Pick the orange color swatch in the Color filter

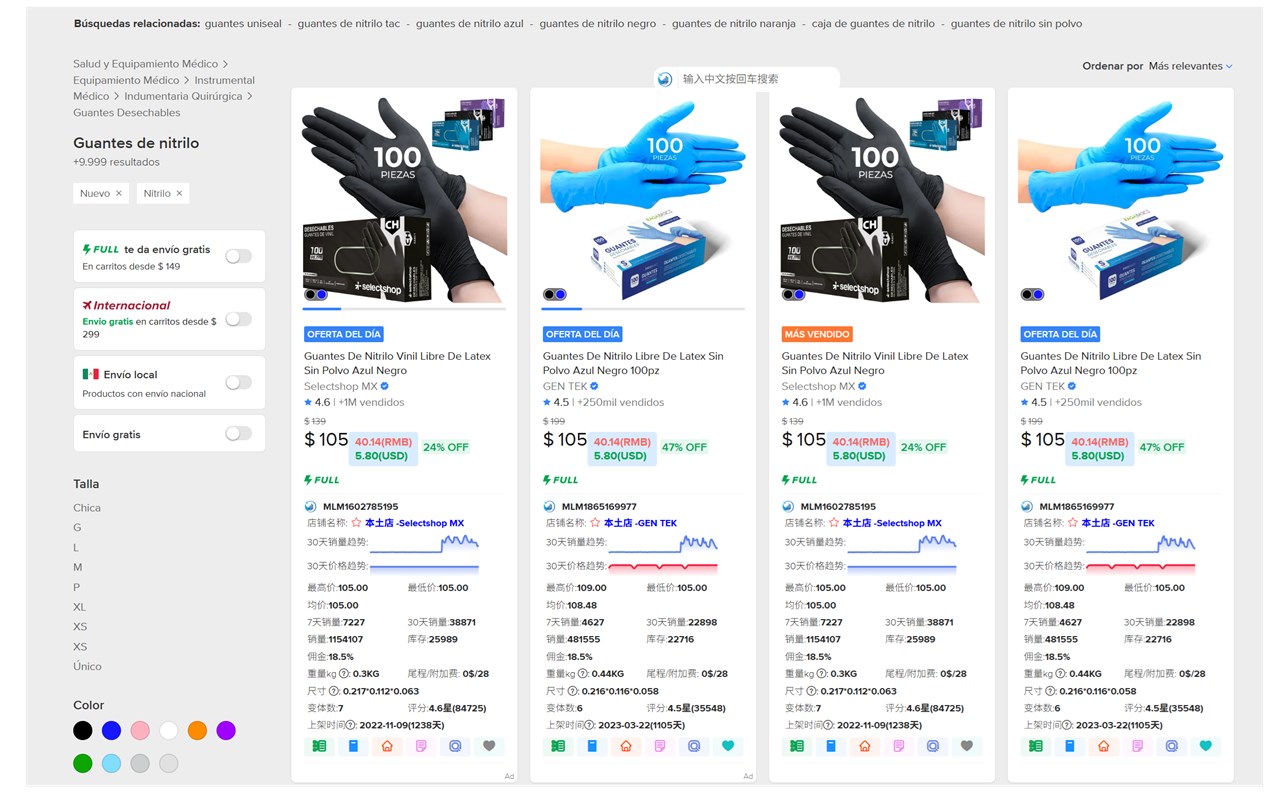click(x=197, y=731)
